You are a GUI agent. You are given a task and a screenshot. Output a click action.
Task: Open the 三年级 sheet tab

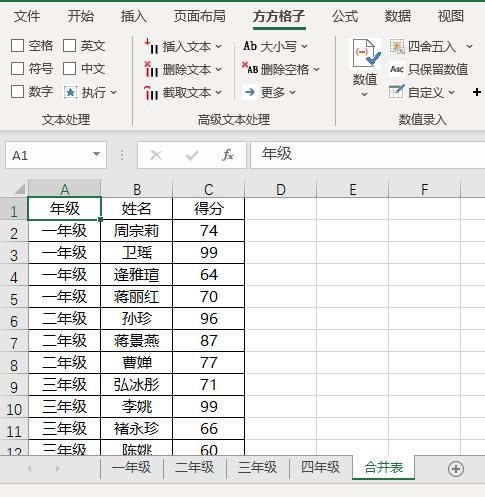(x=258, y=467)
